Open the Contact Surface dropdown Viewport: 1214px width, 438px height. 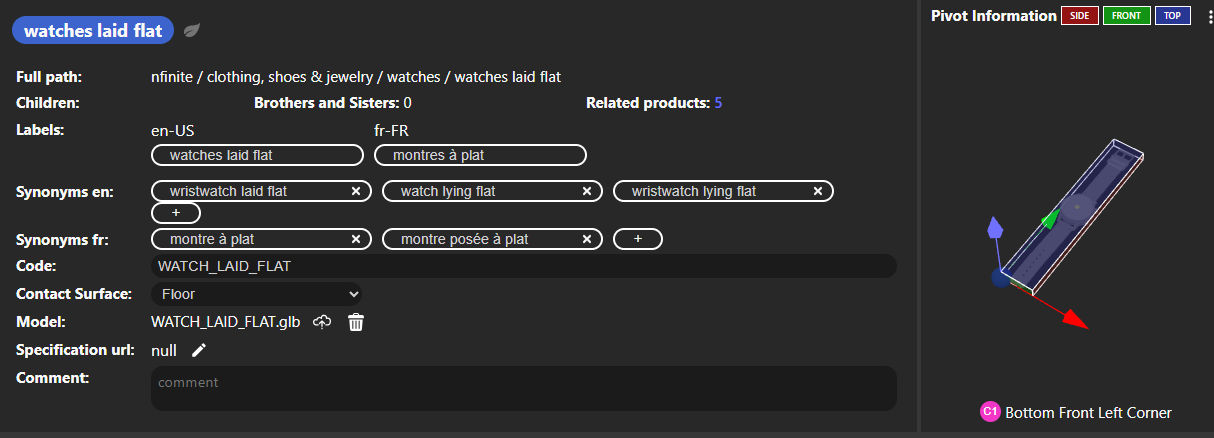click(x=257, y=294)
